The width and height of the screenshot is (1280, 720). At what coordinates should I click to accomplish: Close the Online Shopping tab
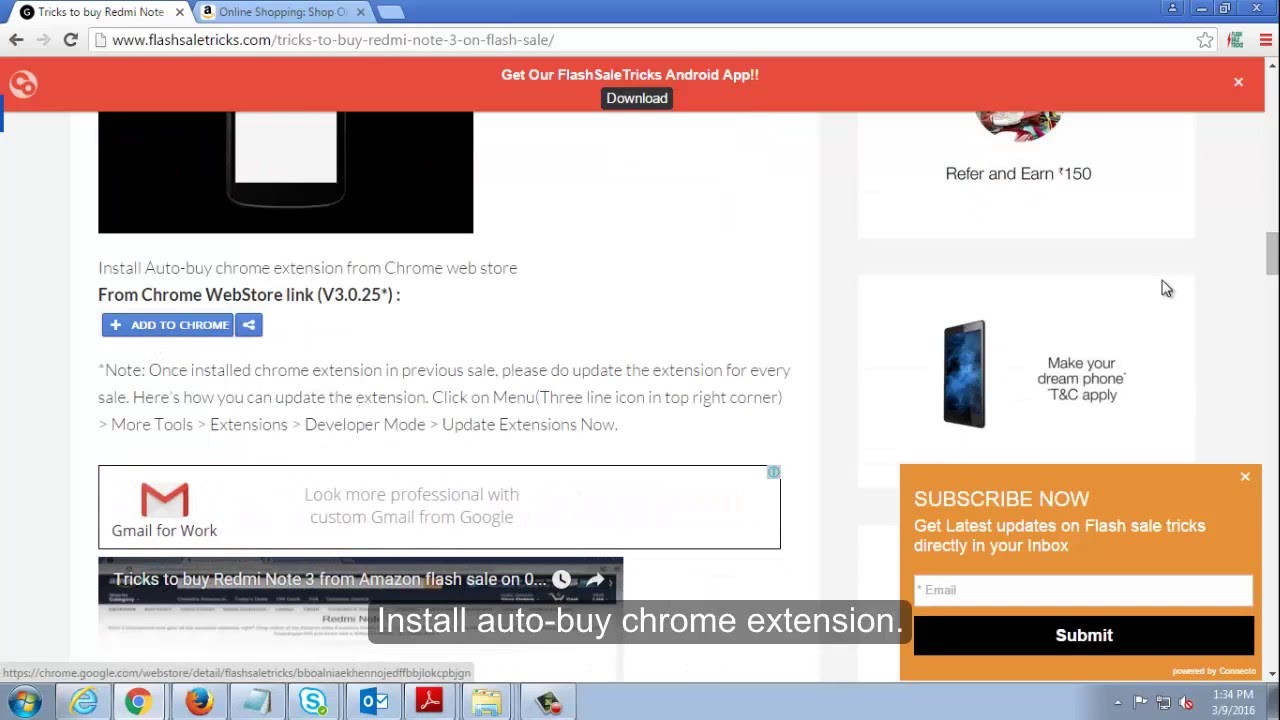(x=361, y=12)
